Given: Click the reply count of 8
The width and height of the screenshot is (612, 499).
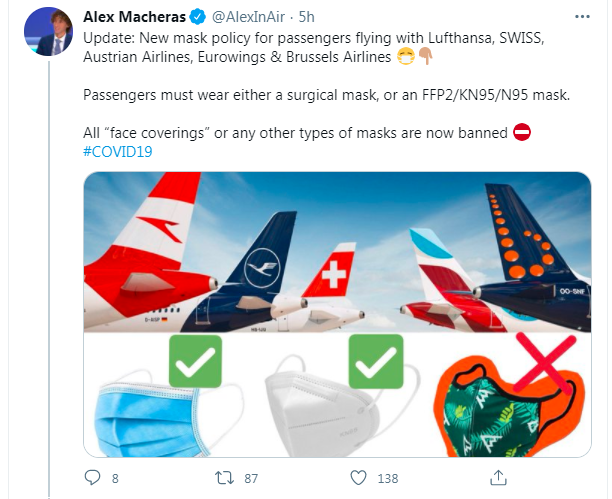Looking at the screenshot, I should (116, 479).
